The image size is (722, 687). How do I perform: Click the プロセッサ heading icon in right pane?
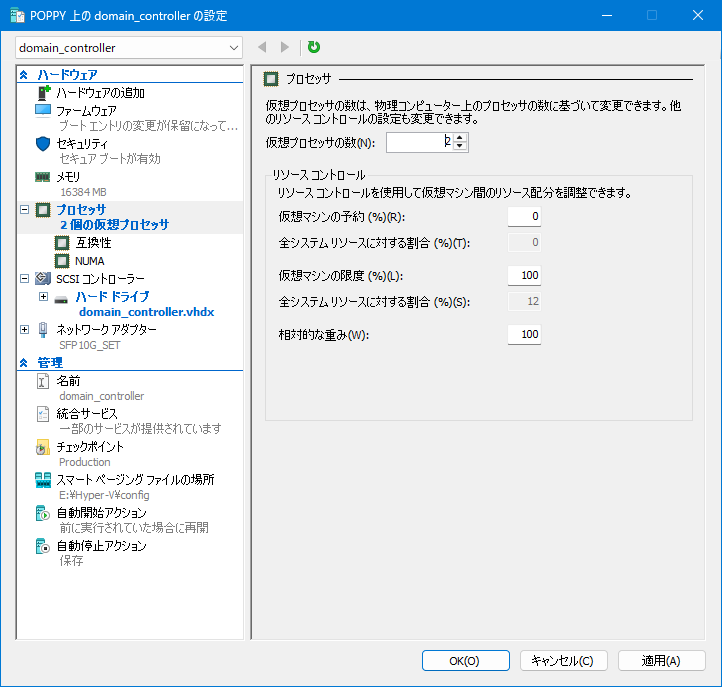(x=271, y=79)
